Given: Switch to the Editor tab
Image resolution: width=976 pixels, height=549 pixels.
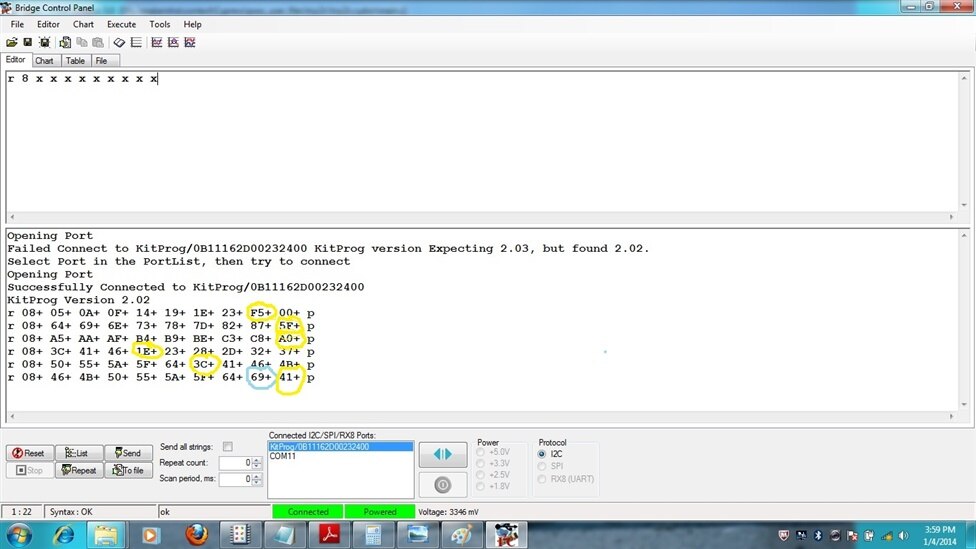Looking at the screenshot, I should pos(16,60).
